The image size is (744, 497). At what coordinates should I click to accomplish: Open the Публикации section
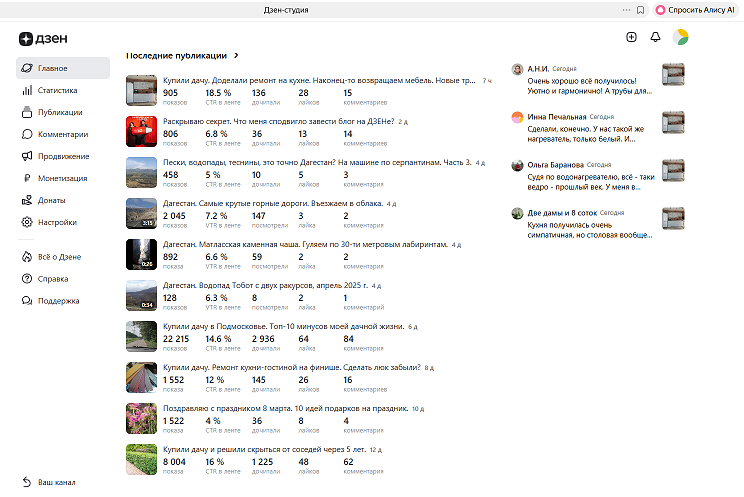[x=63, y=112]
